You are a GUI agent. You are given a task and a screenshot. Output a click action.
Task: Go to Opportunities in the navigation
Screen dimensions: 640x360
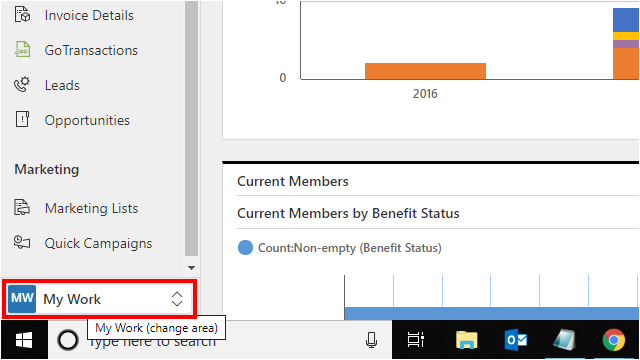87,120
